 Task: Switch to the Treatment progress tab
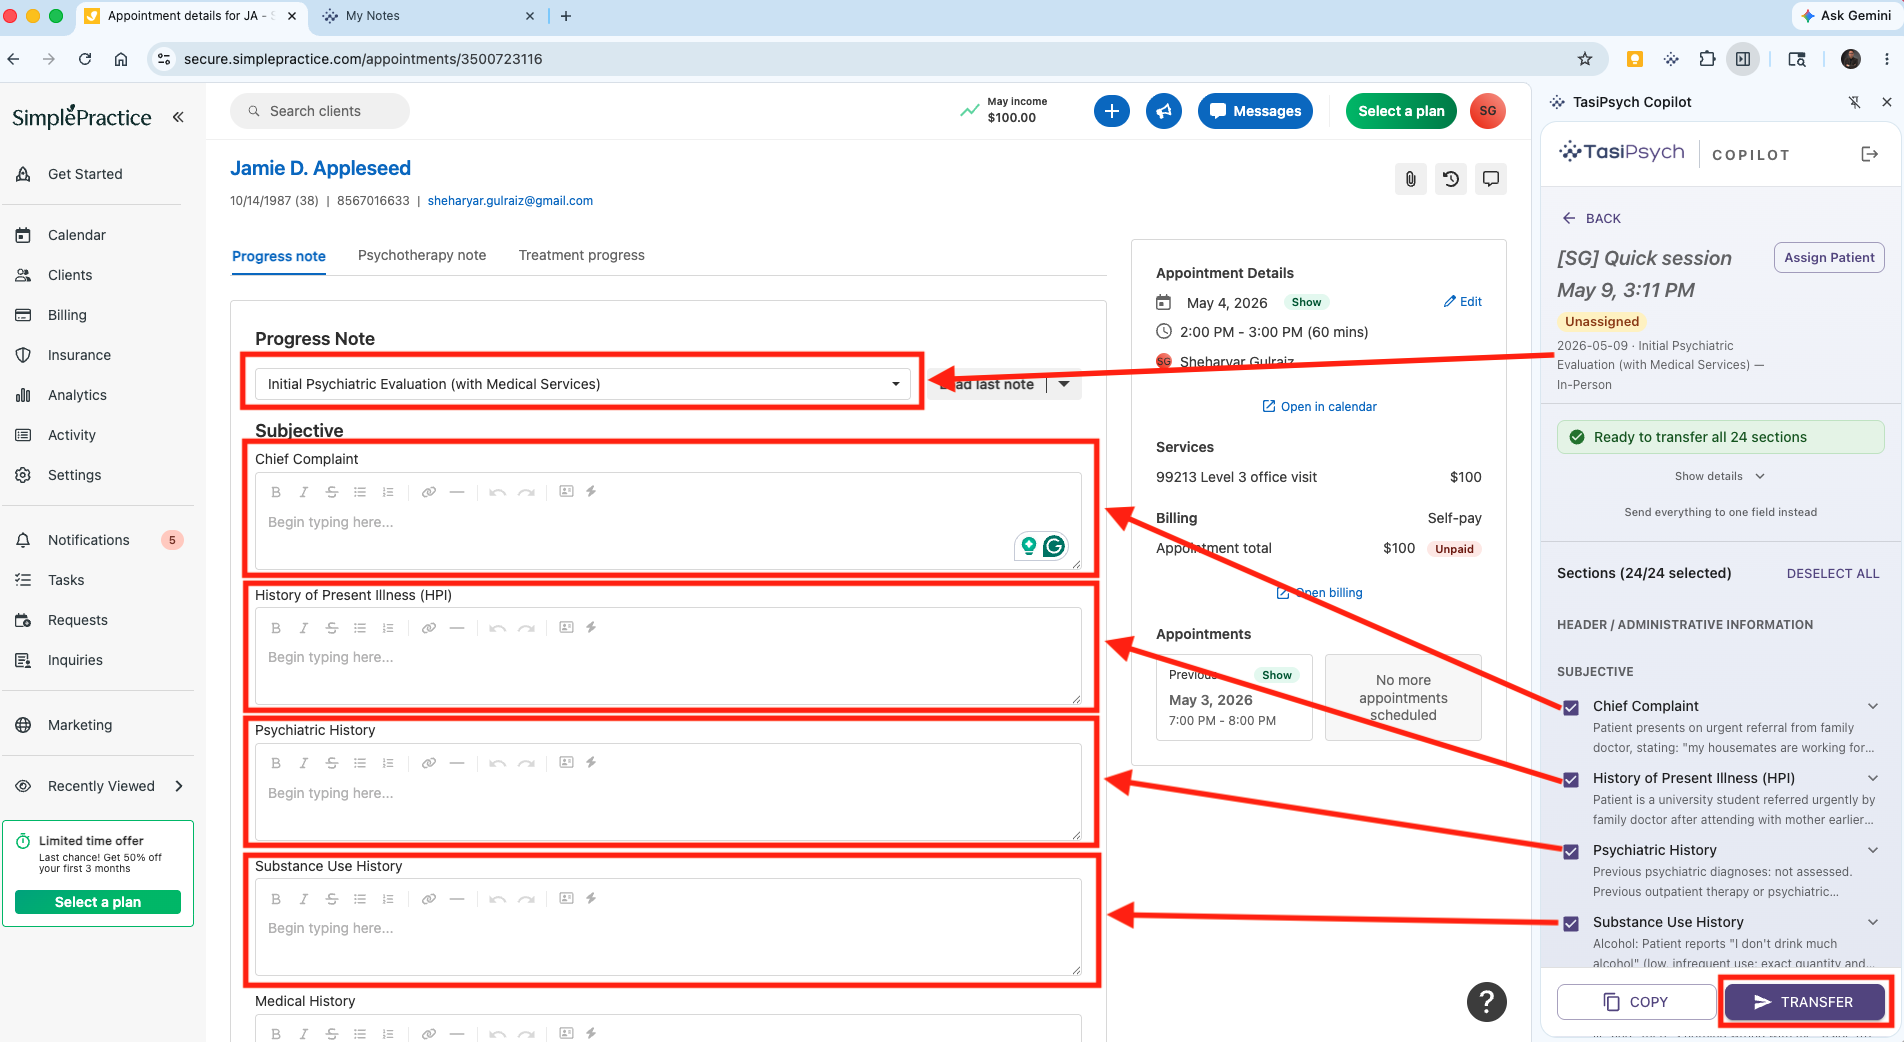tap(582, 255)
